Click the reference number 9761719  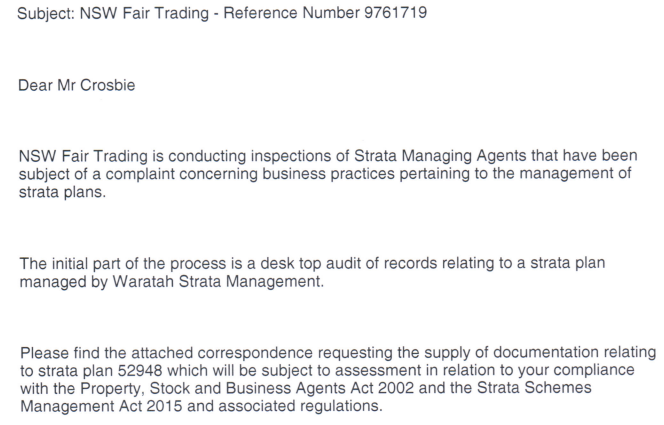pos(396,13)
